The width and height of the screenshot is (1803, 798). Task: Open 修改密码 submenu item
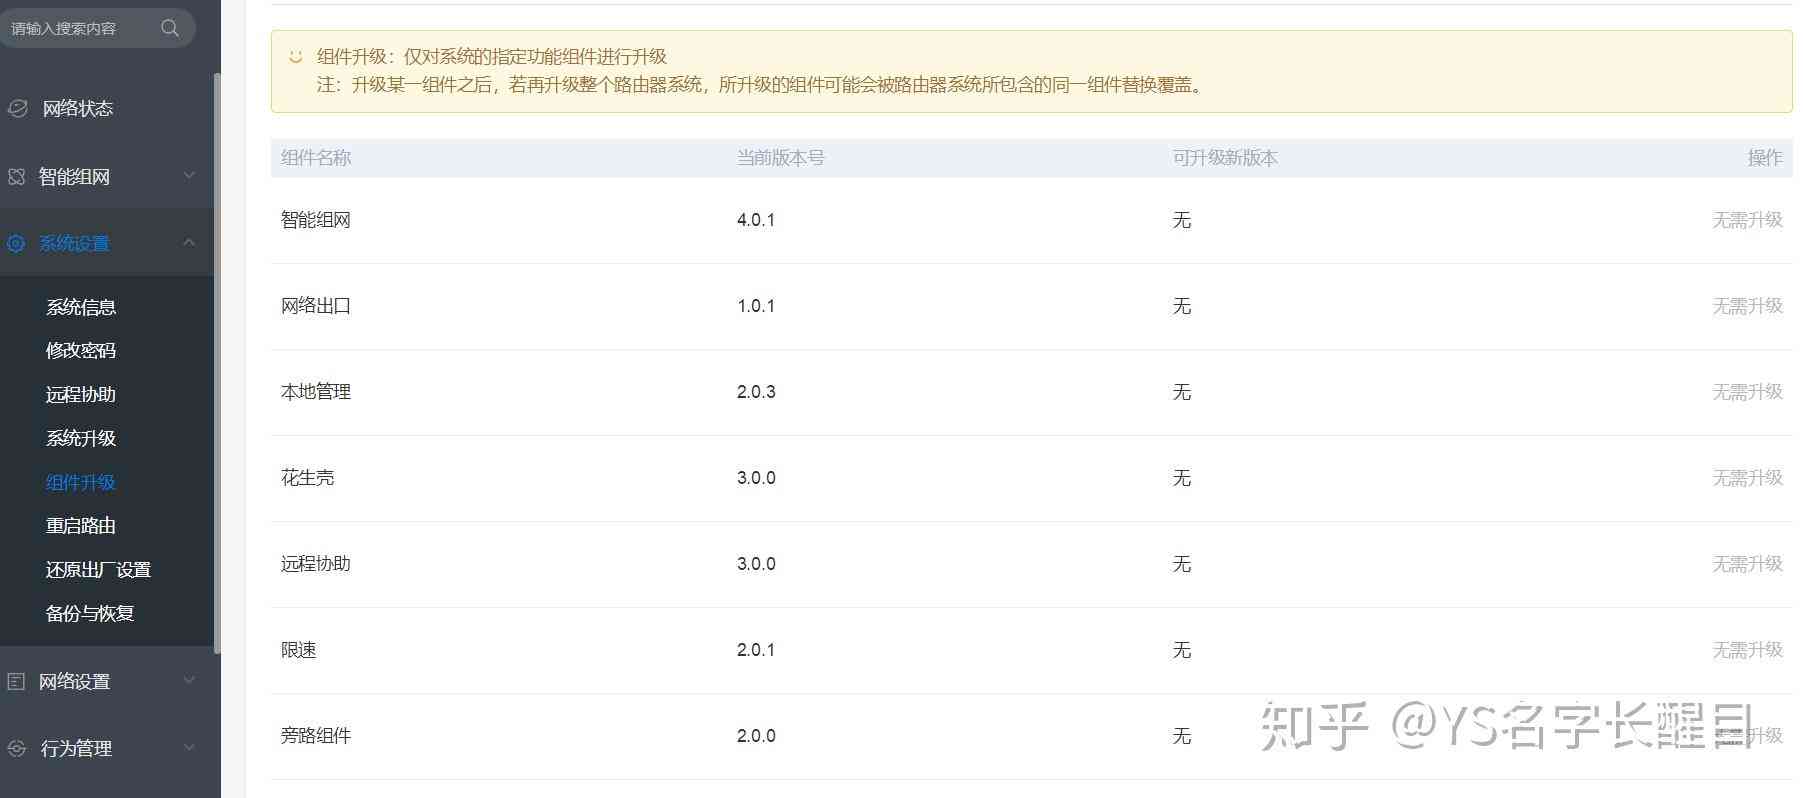pyautogui.click(x=81, y=351)
